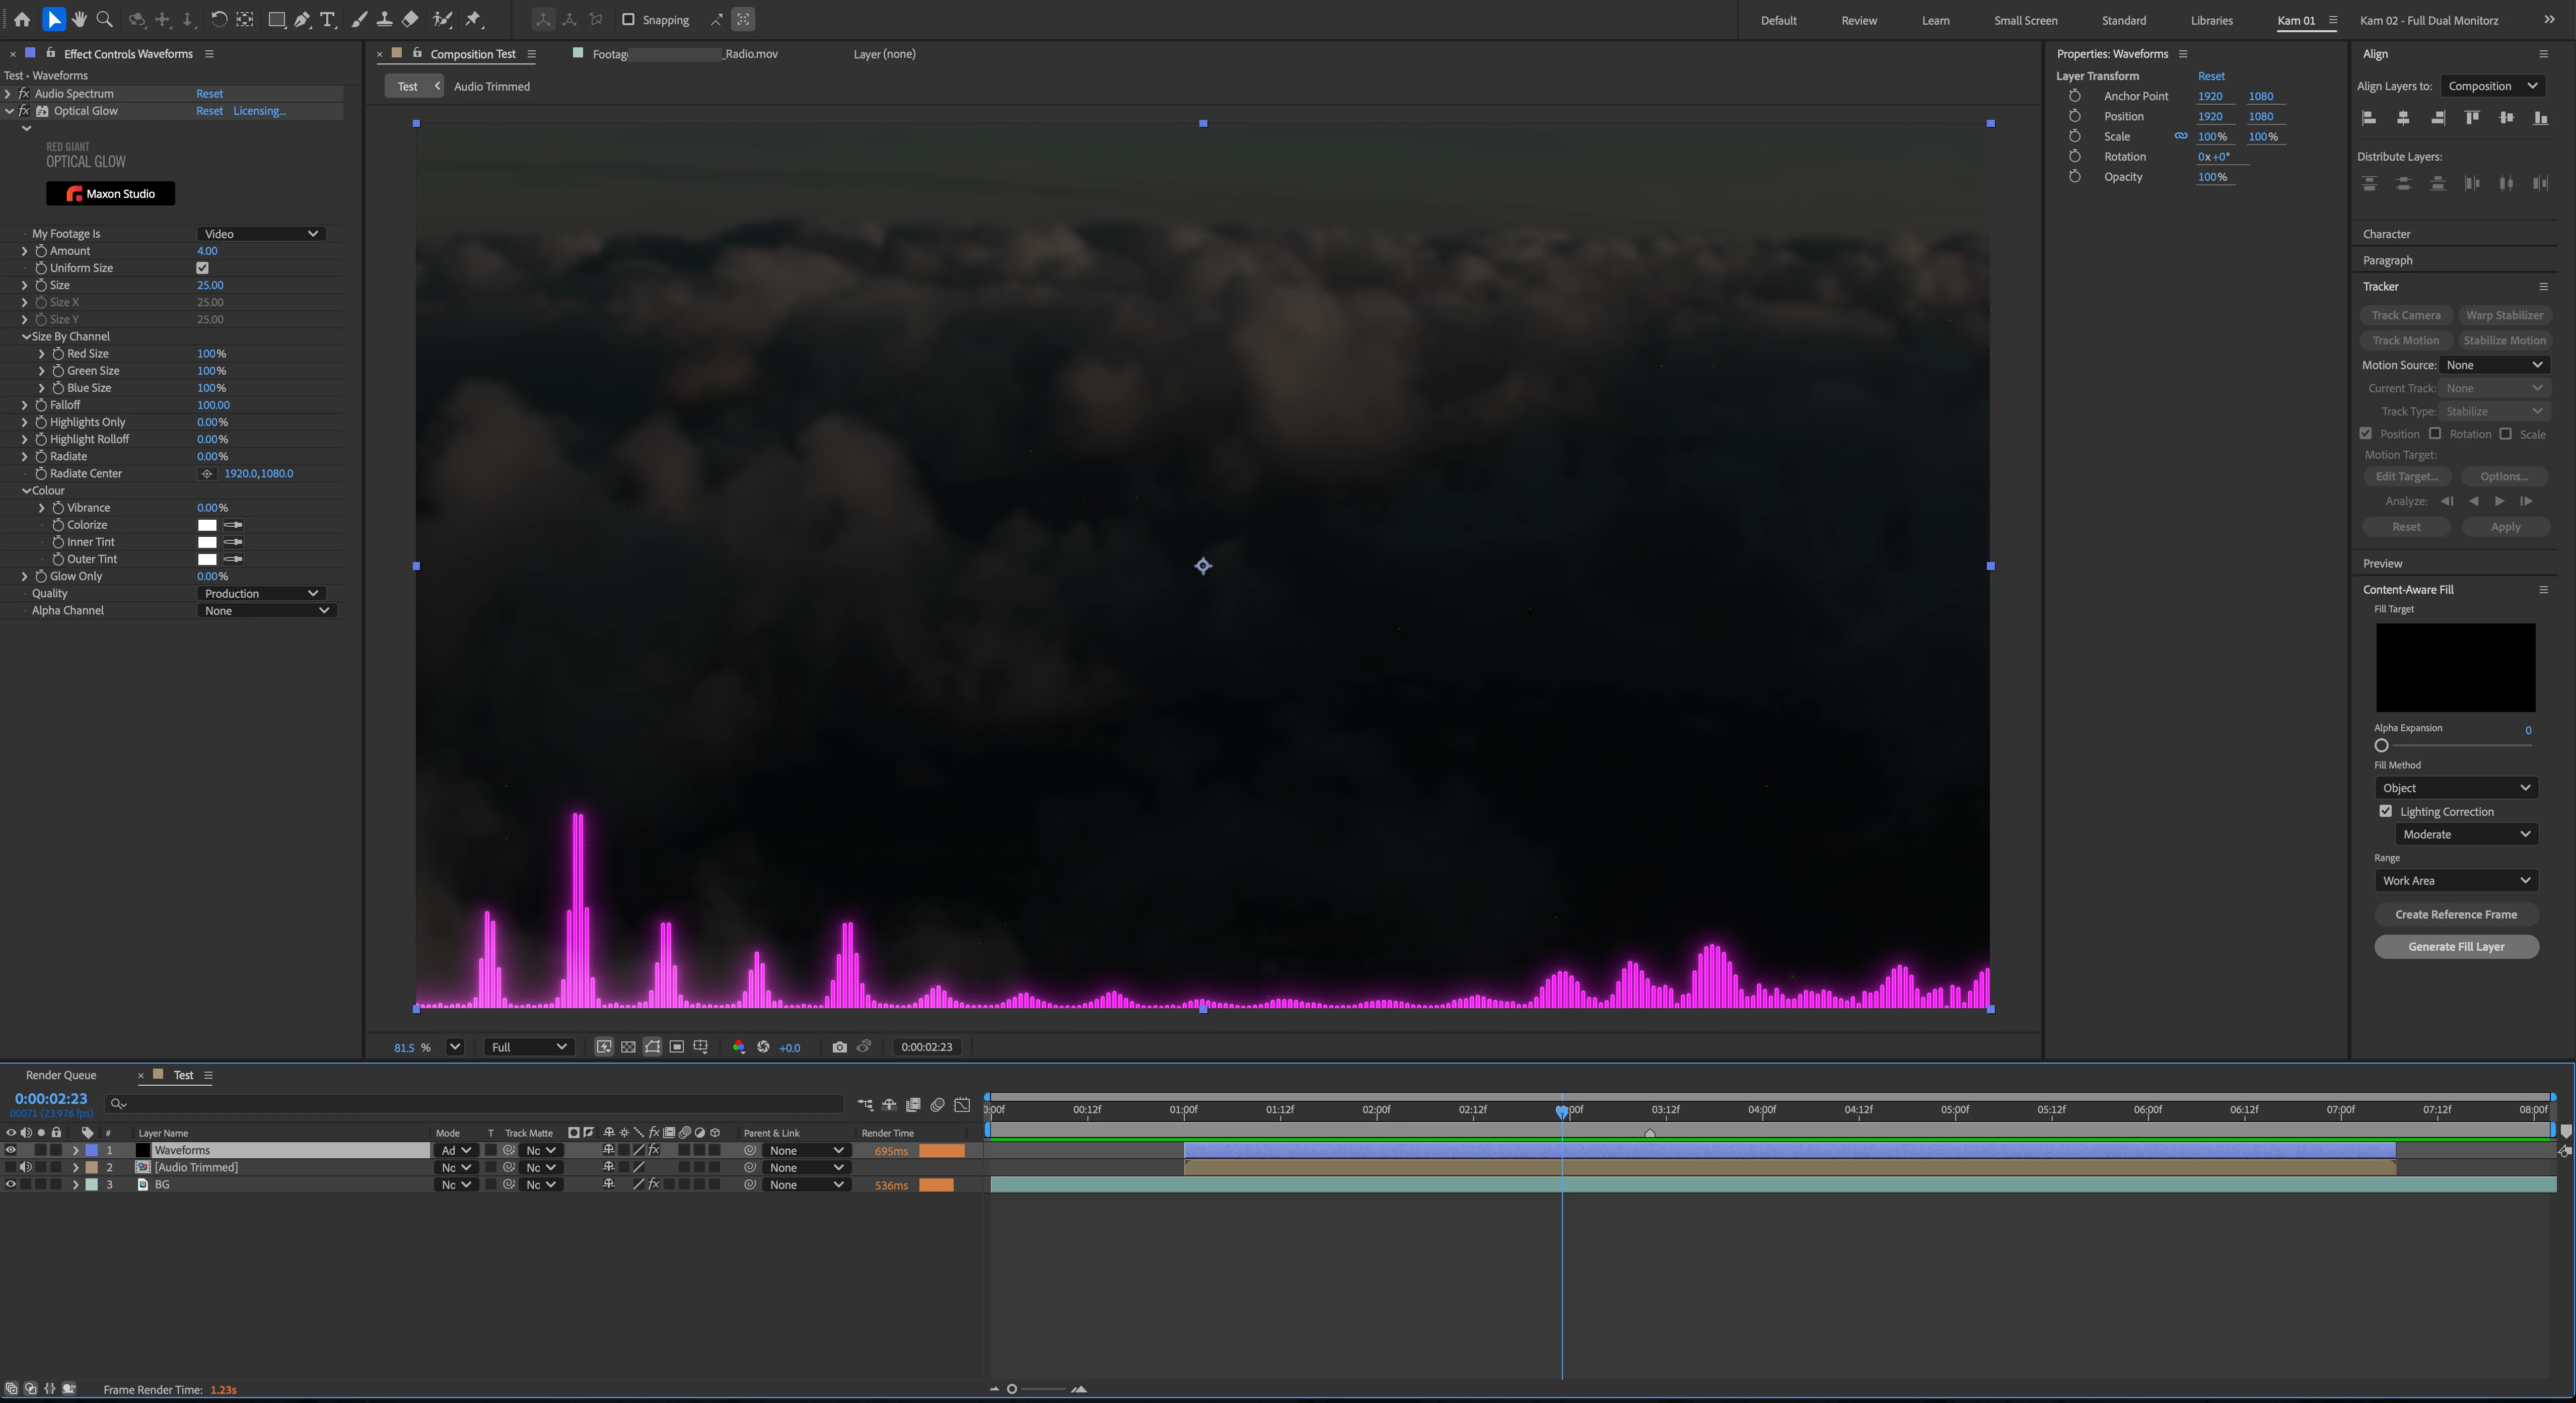
Task: Align layers to left edge
Action: pyautogui.click(x=2369, y=118)
